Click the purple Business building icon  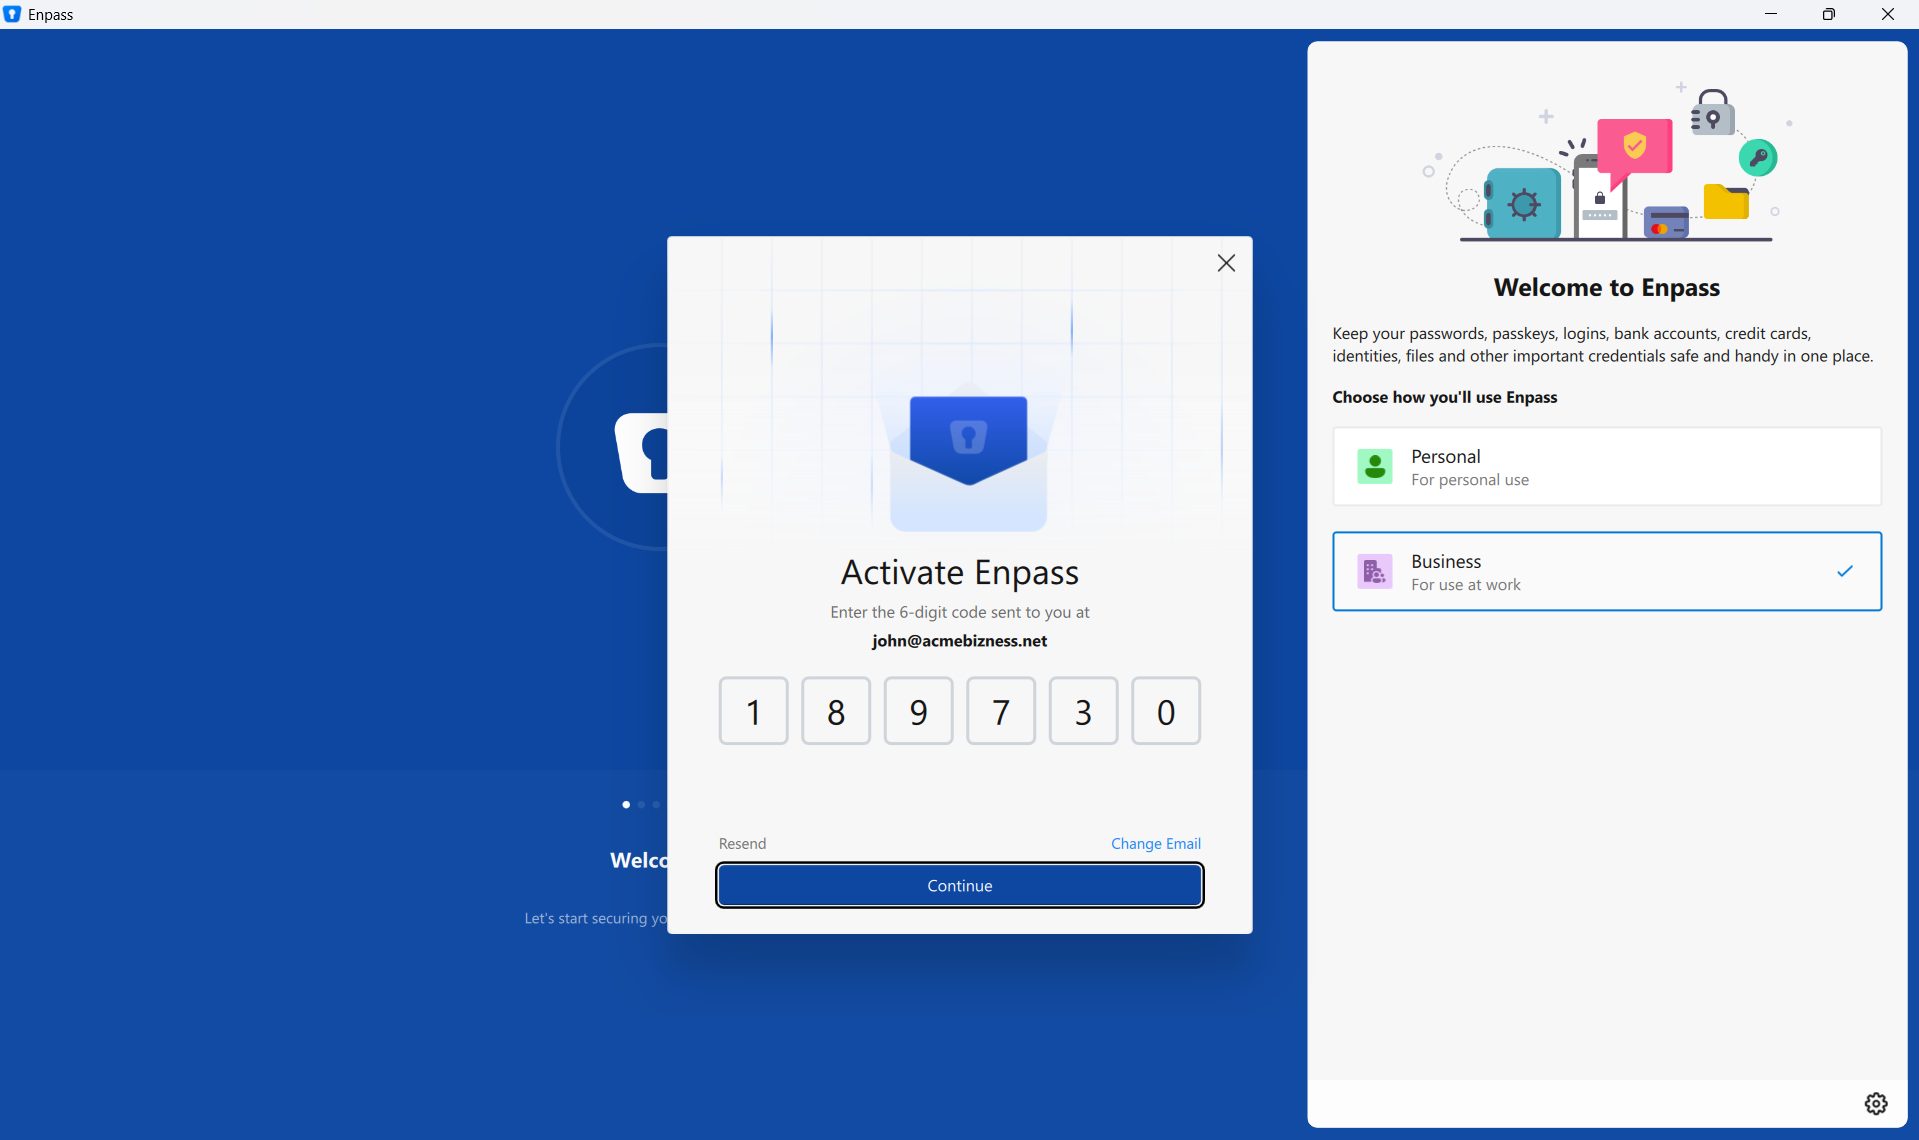point(1375,571)
